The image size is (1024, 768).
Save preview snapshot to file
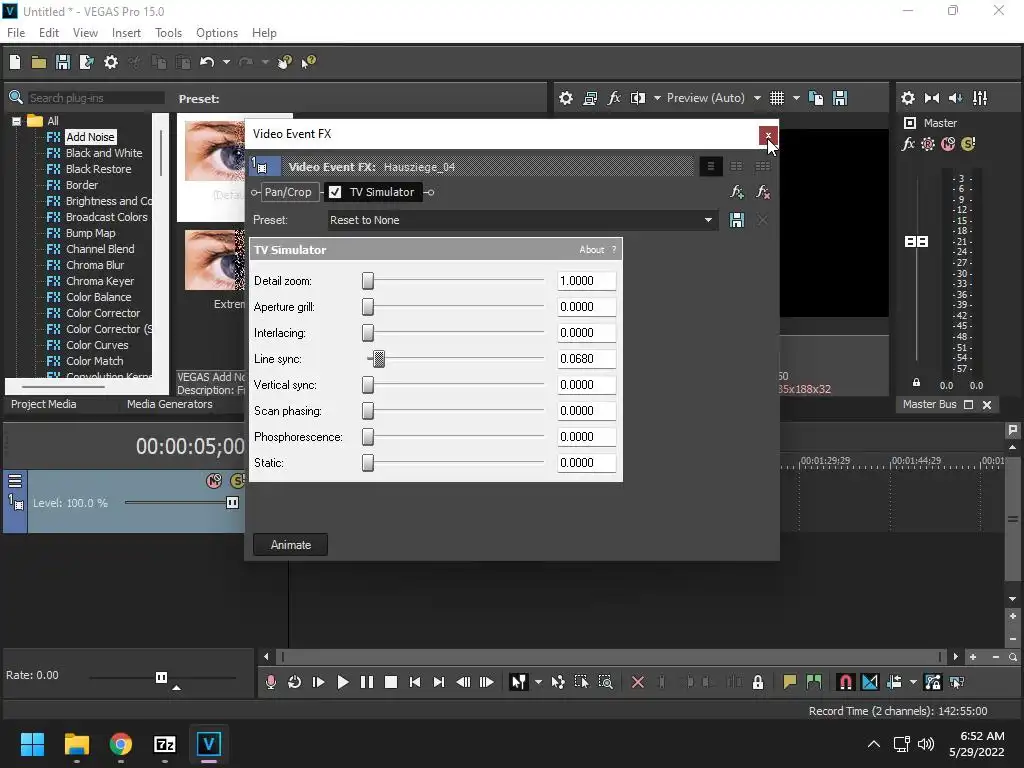click(x=840, y=98)
